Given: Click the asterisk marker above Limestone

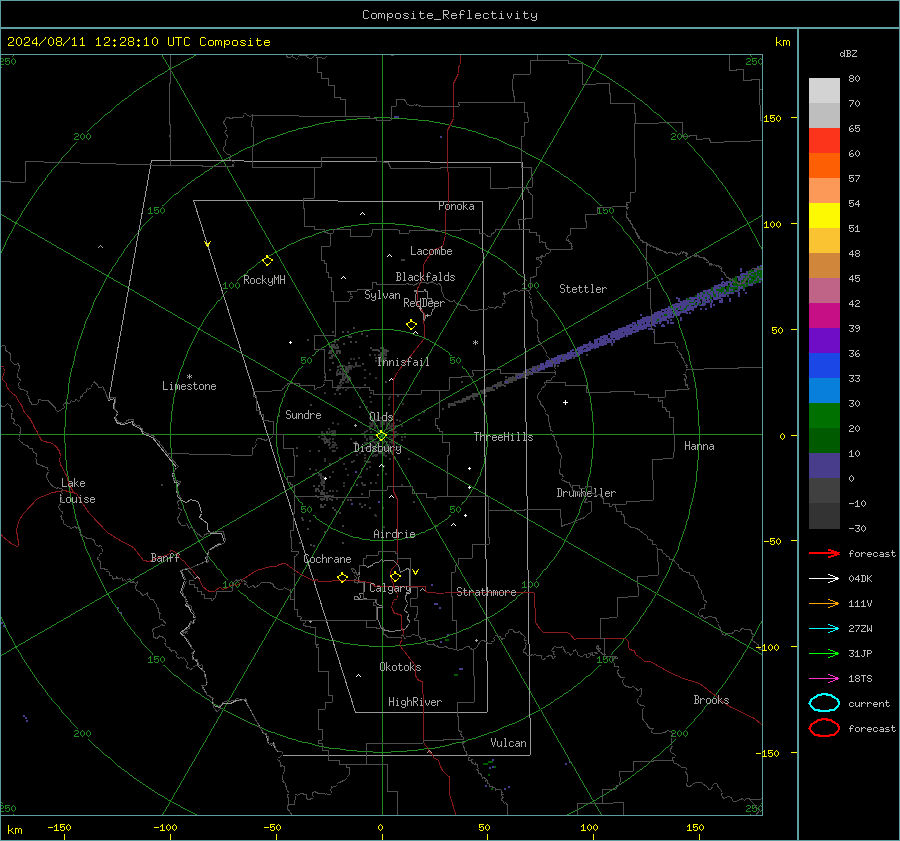Looking at the screenshot, I should (189, 377).
